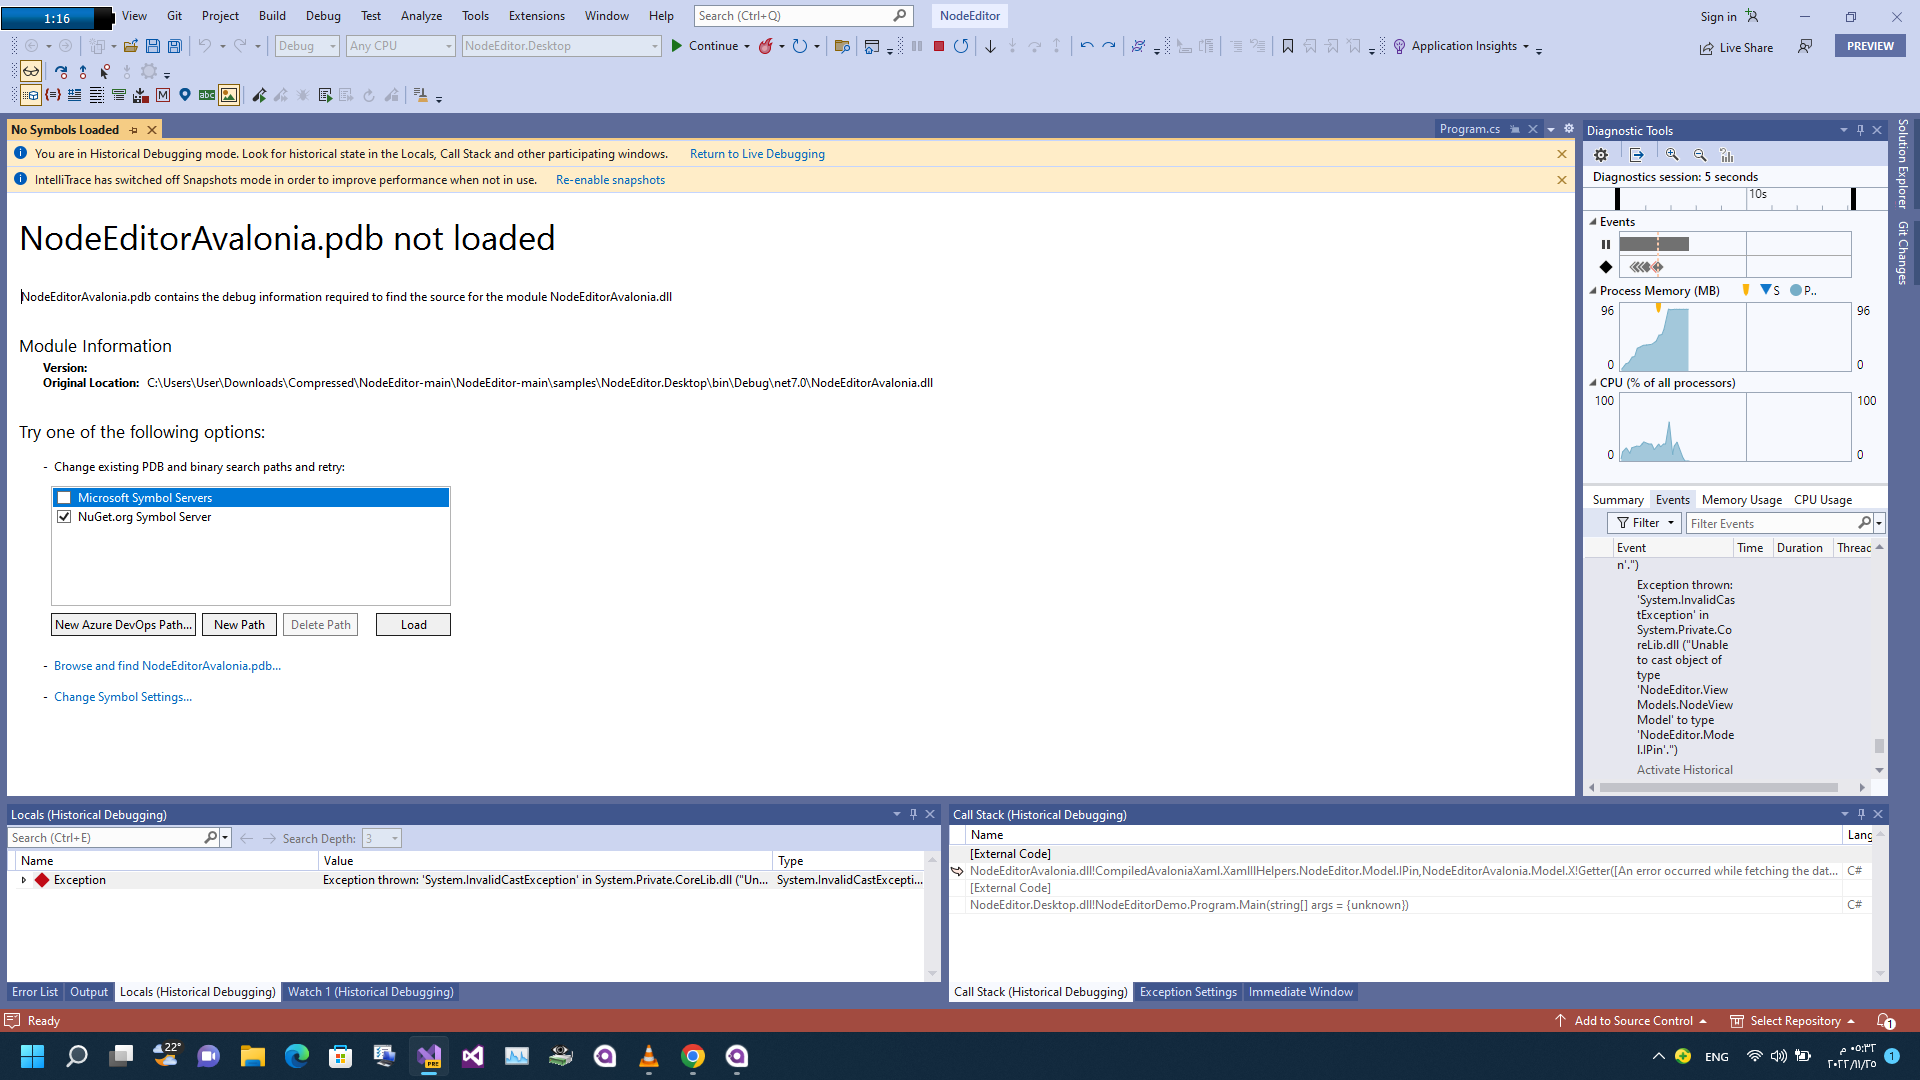Stop debugging with the red square icon

[x=938, y=46]
